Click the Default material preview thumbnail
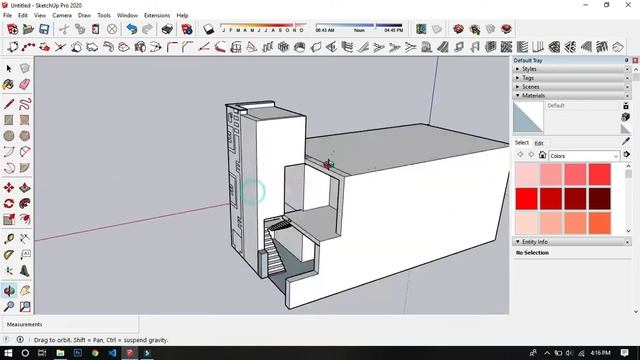Image resolution: width=640 pixels, height=360 pixels. click(x=528, y=118)
